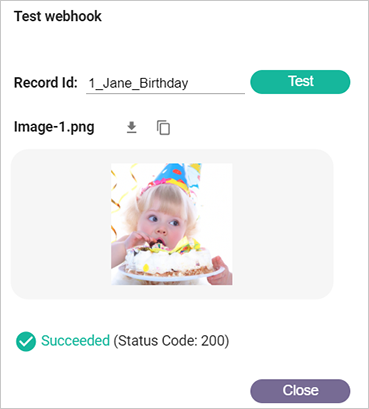Click the Status Code: 200 text
Screen dimensions: 369x409
tap(171, 341)
